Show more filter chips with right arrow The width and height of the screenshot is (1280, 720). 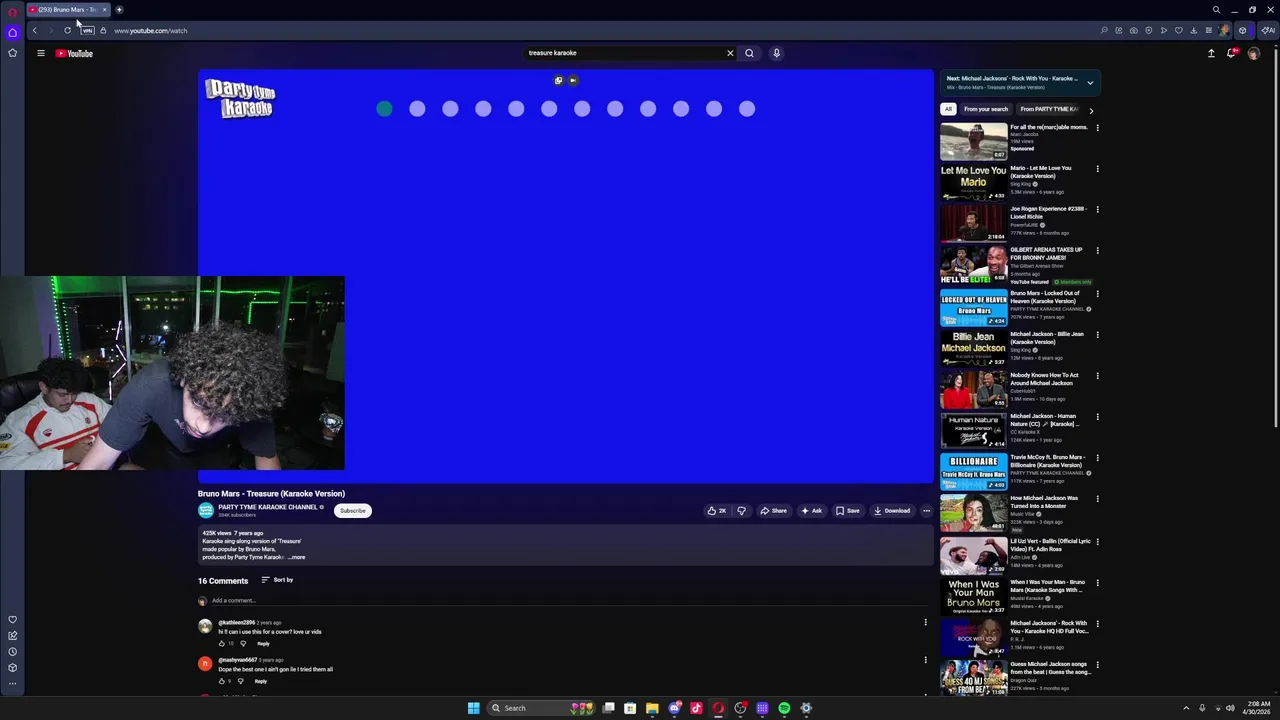pos(1091,110)
